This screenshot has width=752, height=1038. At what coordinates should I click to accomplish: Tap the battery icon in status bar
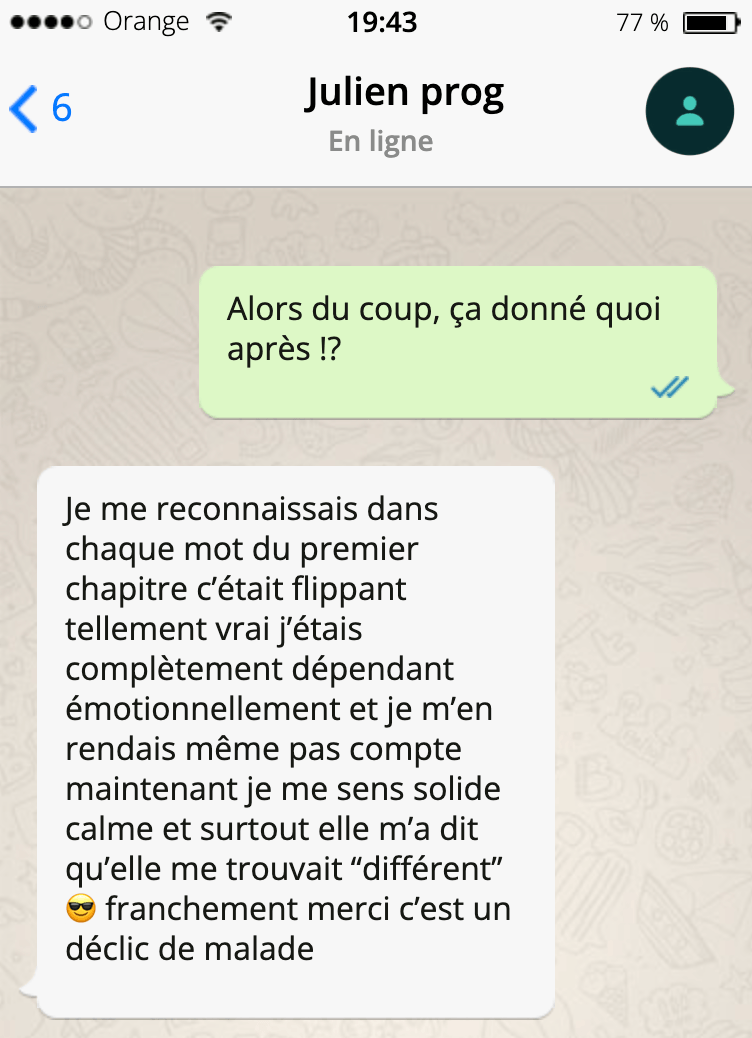point(711,23)
